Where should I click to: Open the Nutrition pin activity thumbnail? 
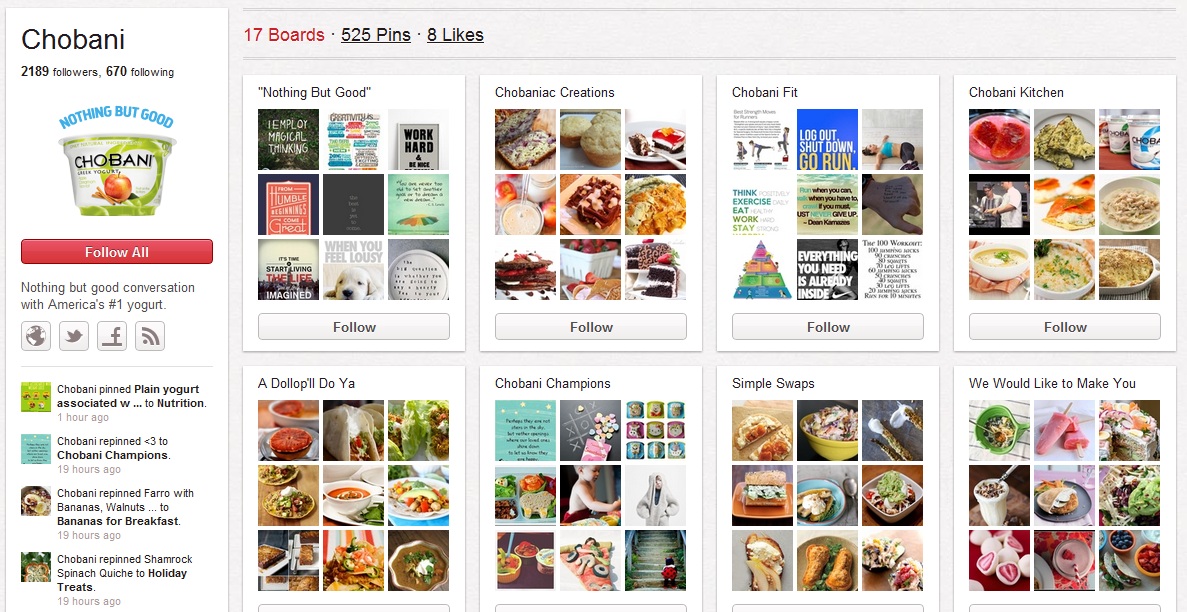click(x=36, y=397)
